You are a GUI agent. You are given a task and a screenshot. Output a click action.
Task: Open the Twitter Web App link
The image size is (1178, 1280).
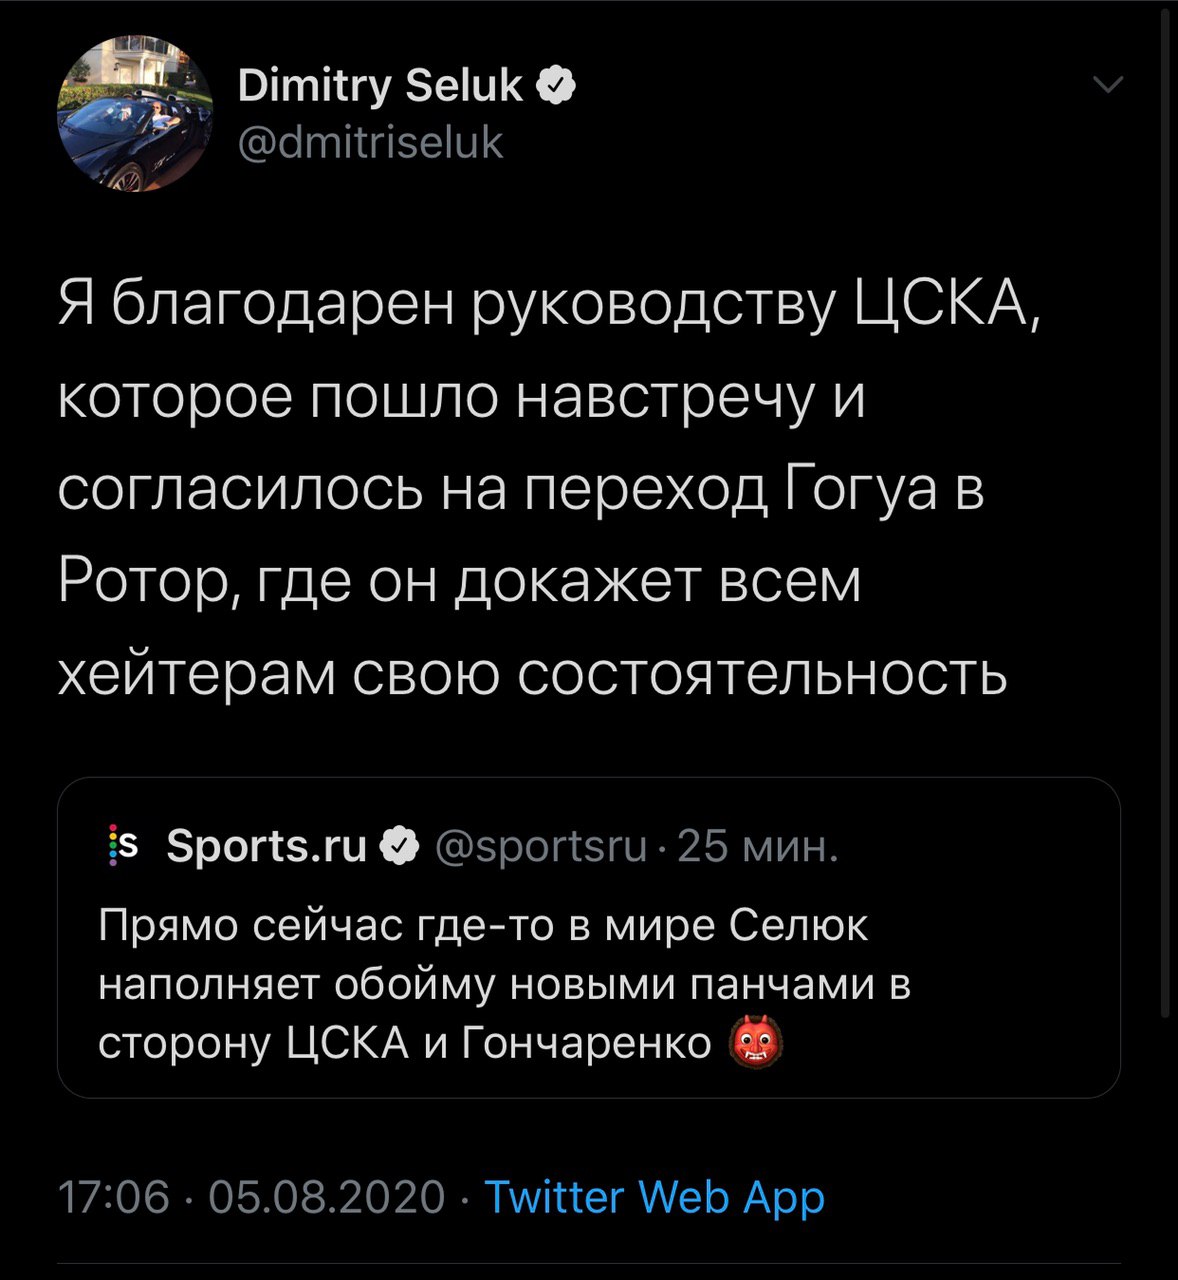654,1196
